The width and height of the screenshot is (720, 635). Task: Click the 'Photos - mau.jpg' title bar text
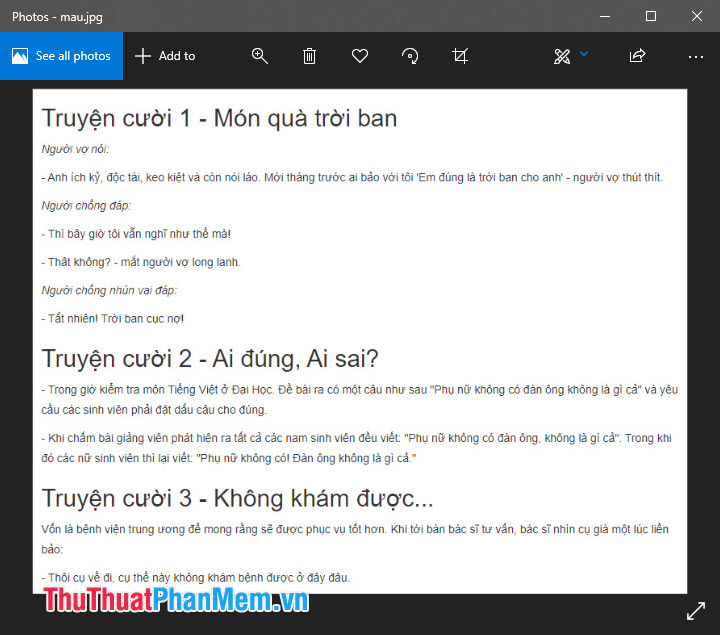[x=57, y=17]
